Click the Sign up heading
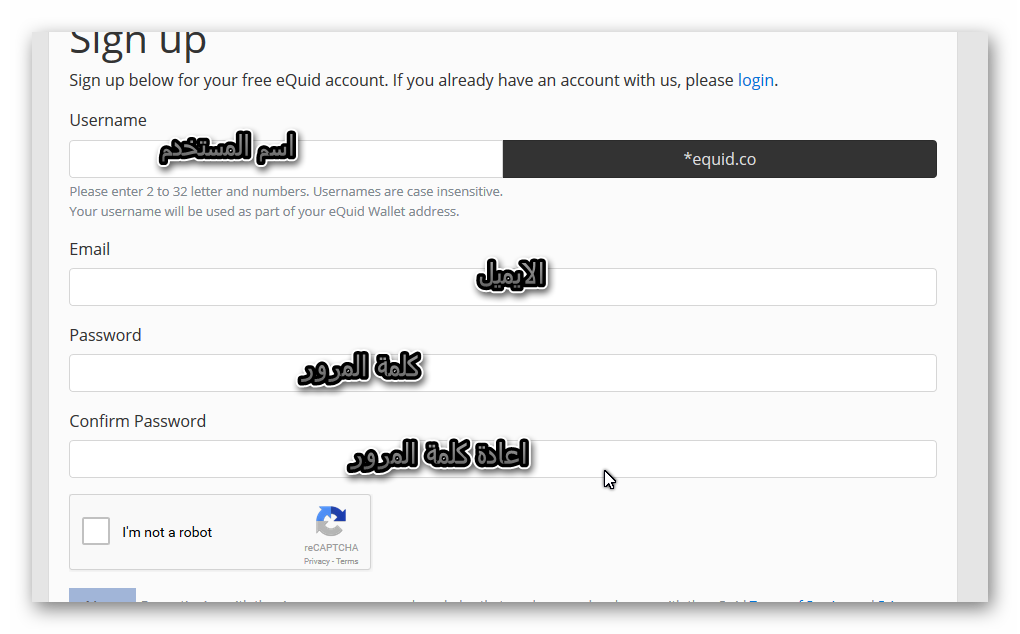 [x=137, y=44]
